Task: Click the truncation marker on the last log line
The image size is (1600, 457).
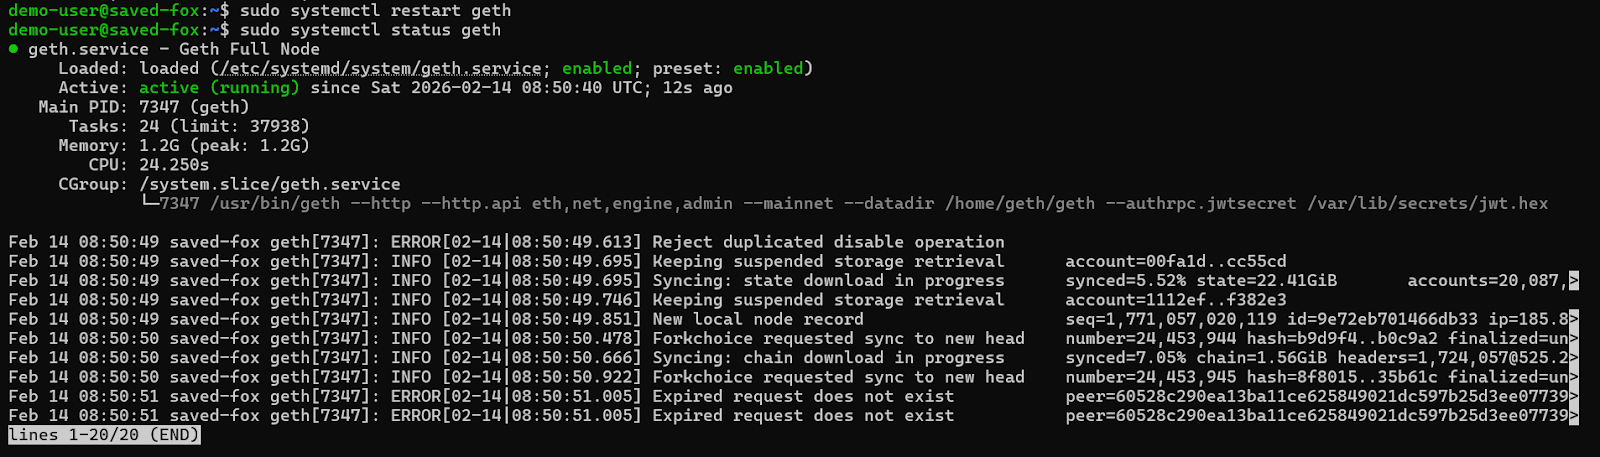Action: pos(1574,416)
